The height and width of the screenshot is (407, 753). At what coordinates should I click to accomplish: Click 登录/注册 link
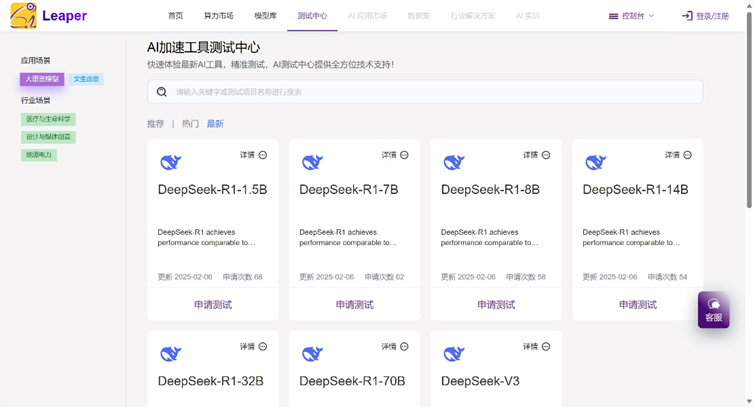(x=713, y=16)
